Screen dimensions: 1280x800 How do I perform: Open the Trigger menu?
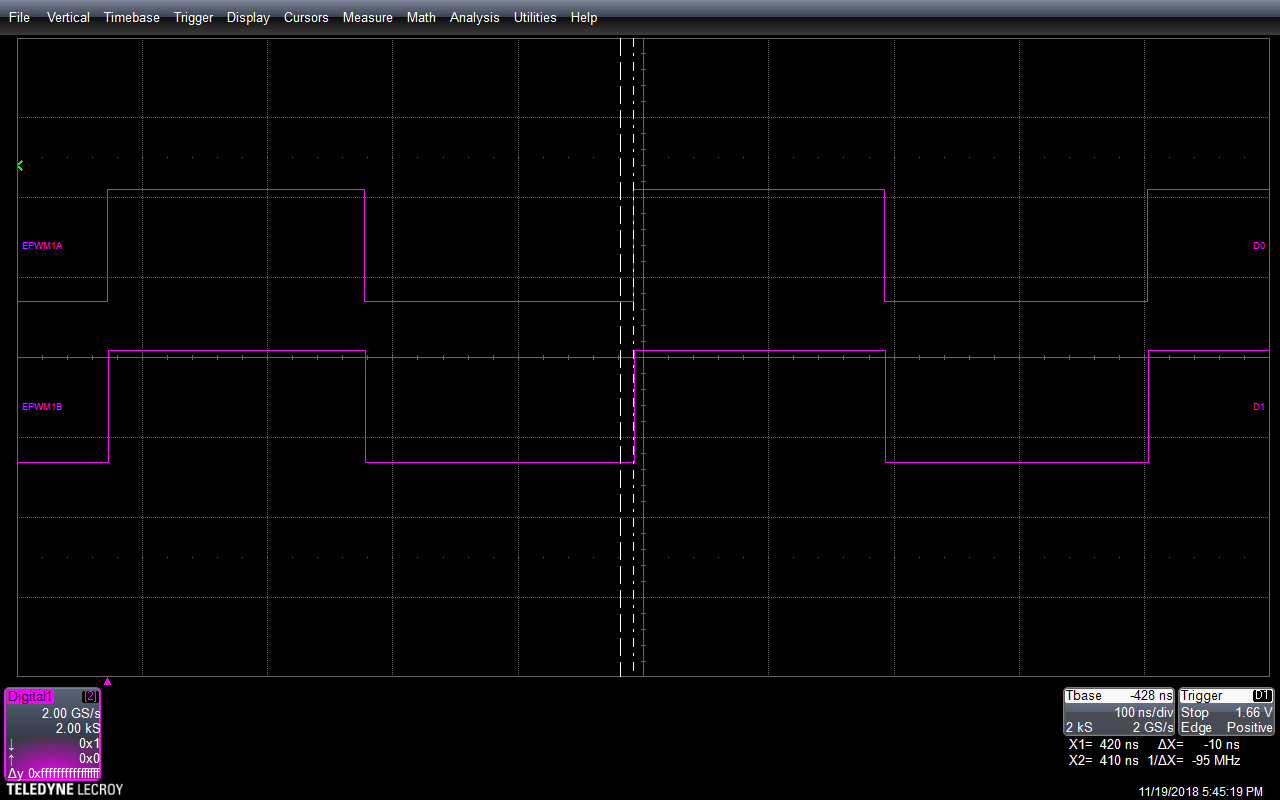[193, 17]
